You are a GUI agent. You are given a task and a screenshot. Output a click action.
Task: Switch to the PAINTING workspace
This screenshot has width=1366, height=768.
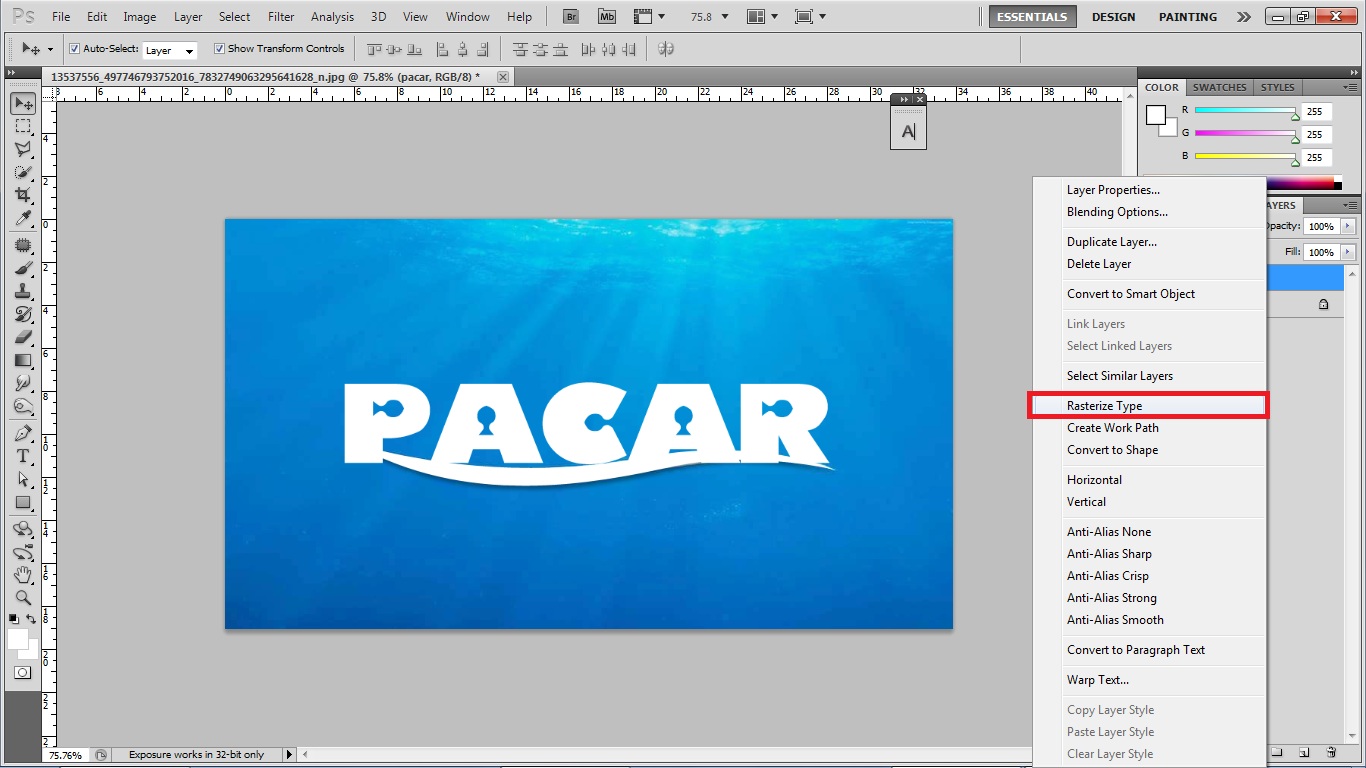tap(1188, 17)
